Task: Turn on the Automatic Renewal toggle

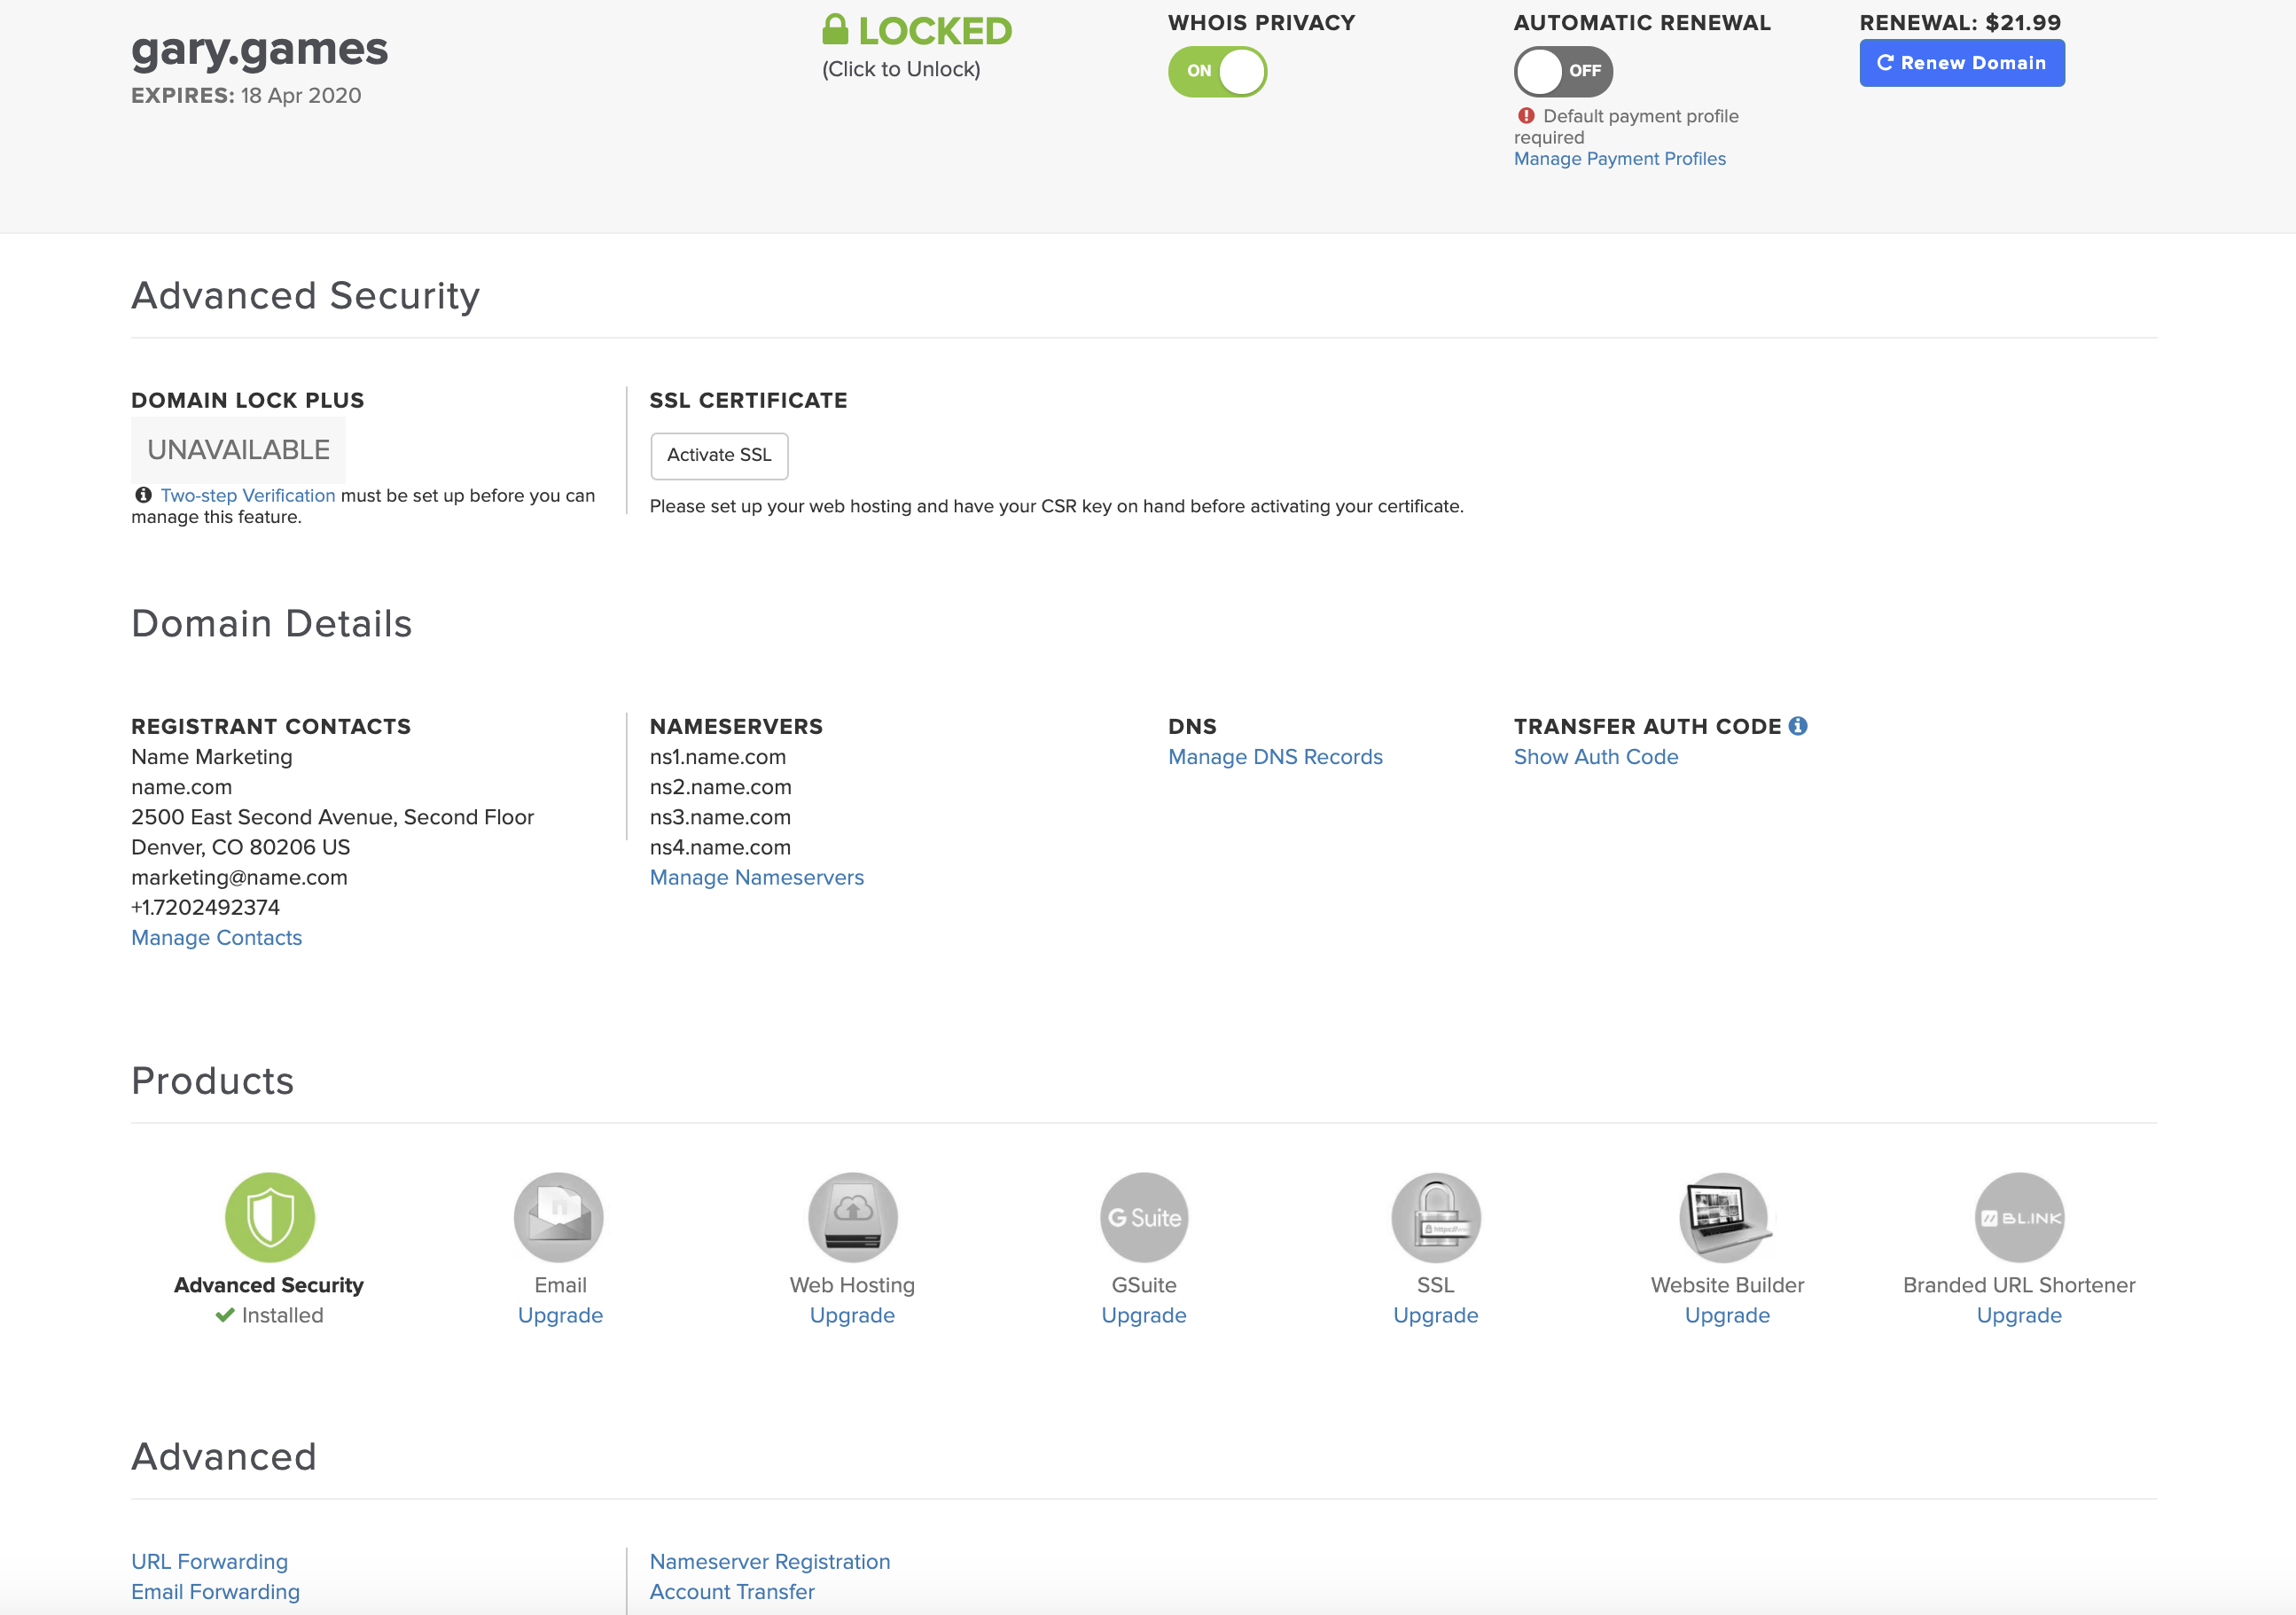Action: coord(1563,71)
